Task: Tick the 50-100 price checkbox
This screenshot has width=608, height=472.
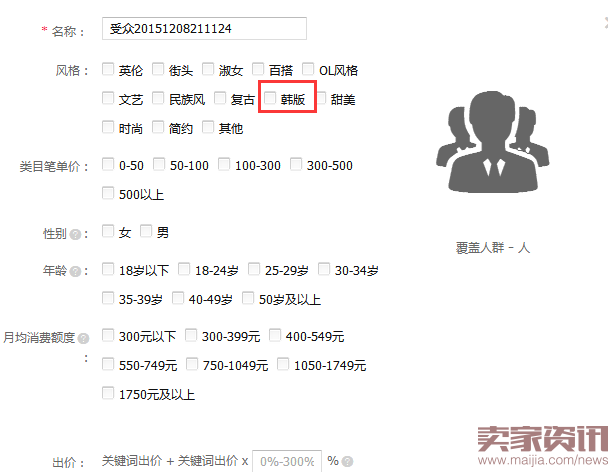Action: tap(159, 164)
